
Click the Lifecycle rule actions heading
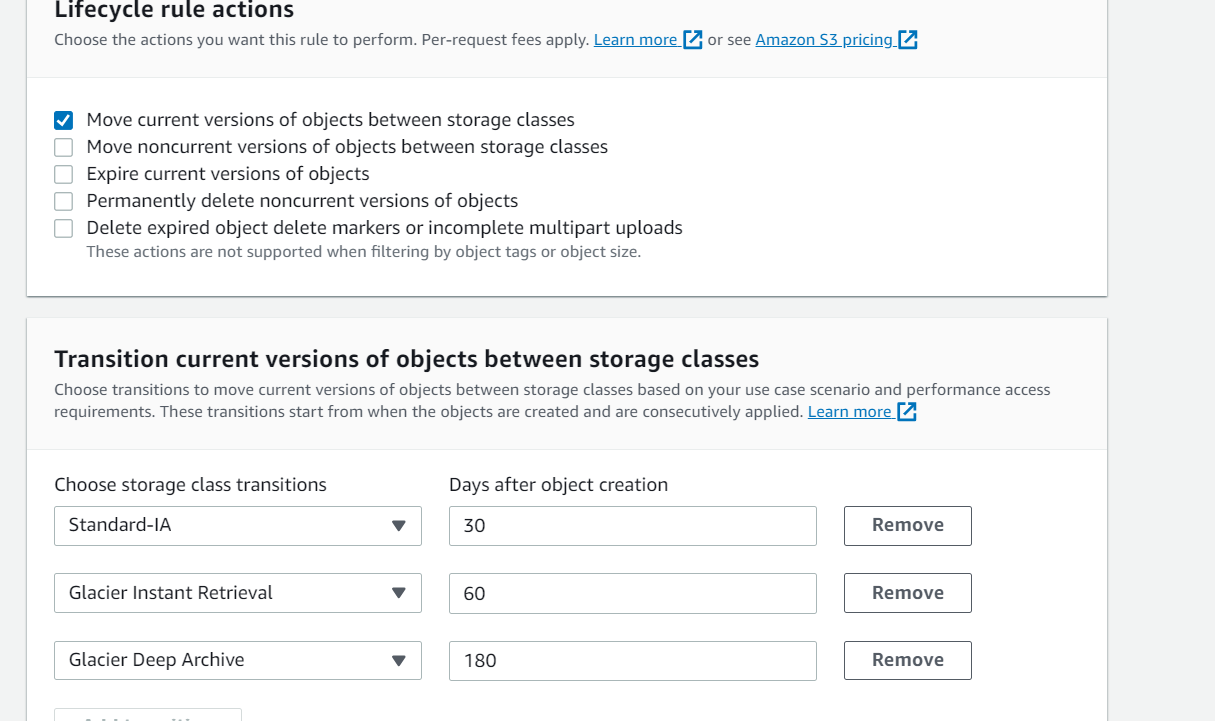174,11
